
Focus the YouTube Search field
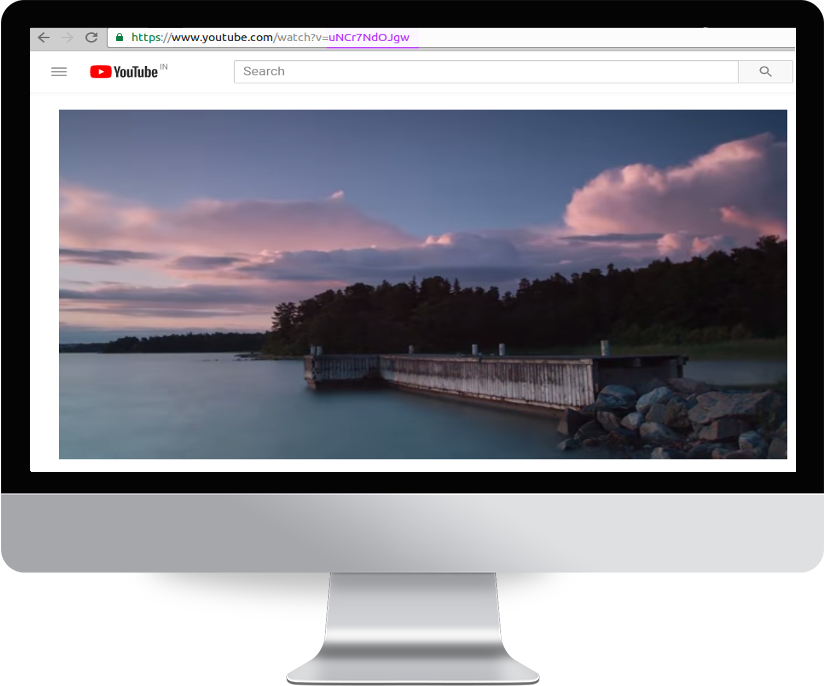486,71
